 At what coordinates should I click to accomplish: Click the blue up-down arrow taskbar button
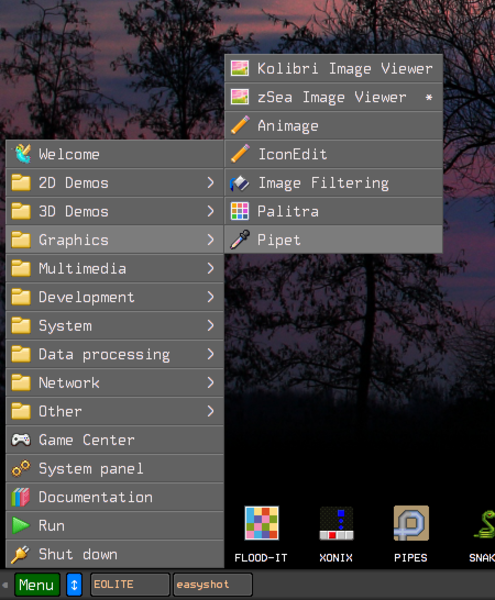[75, 585]
